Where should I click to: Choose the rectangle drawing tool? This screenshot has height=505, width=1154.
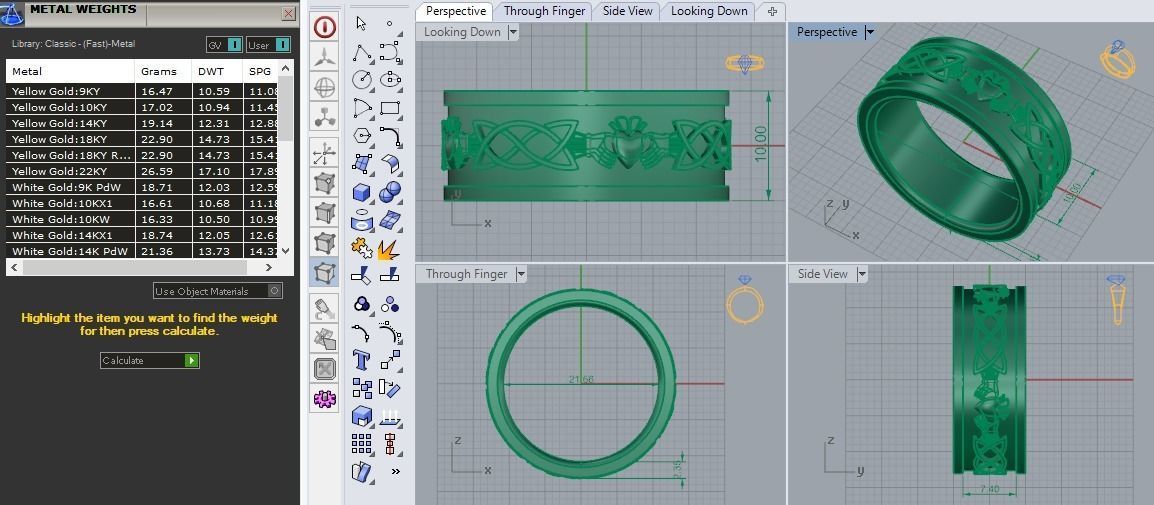389,108
